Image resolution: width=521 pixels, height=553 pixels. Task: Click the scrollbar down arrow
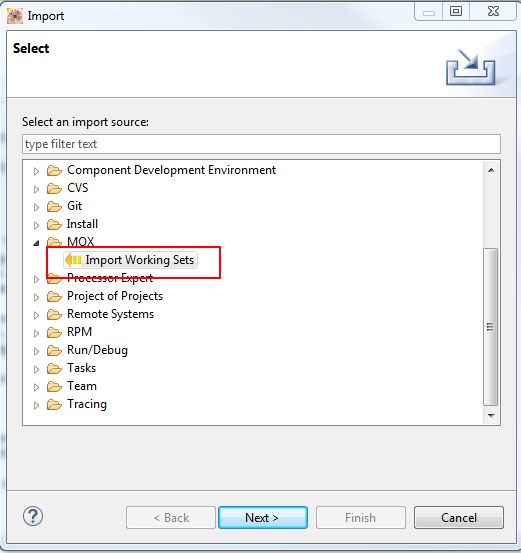(x=491, y=416)
